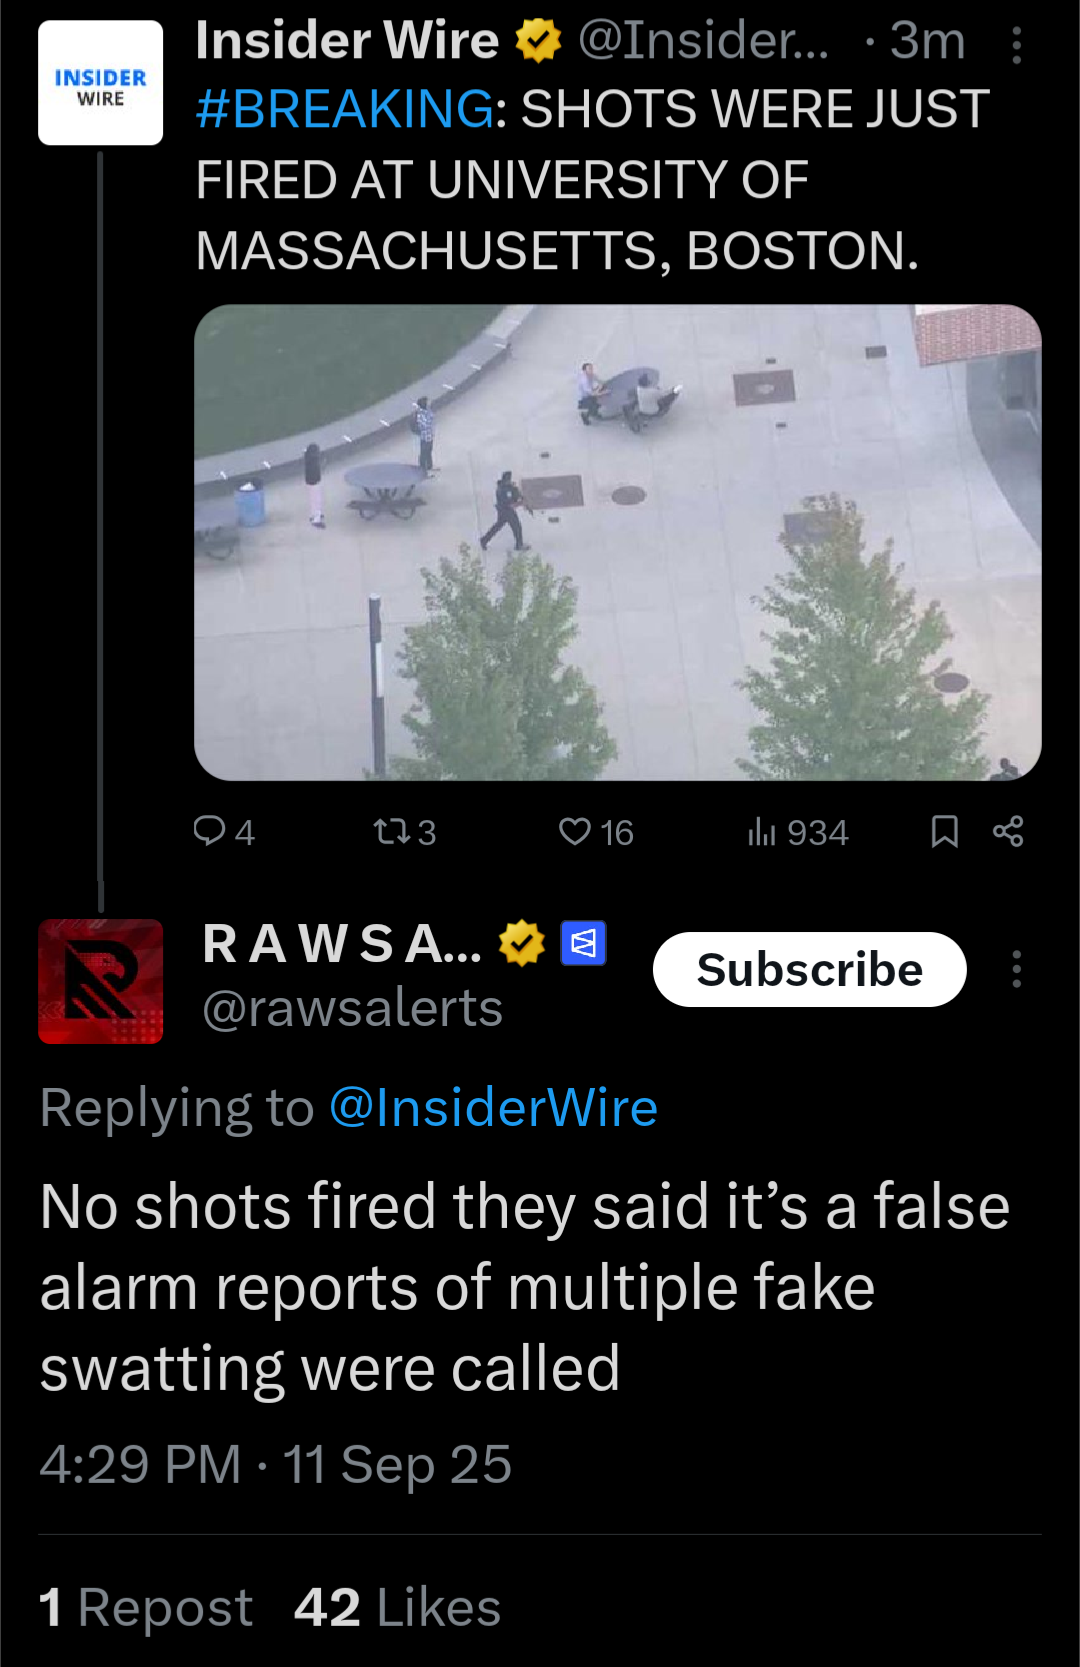This screenshot has height=1667, width=1080.
Task: Like the Insider Wire breaking post
Action: (x=596, y=832)
